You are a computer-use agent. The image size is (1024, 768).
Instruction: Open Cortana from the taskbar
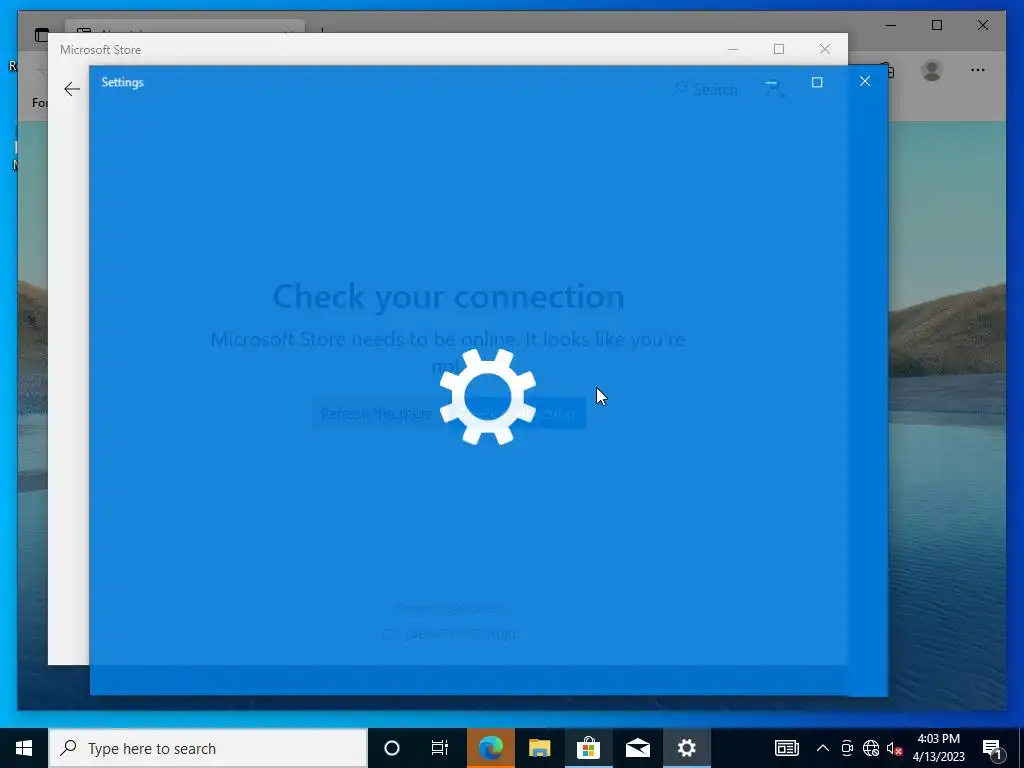click(x=392, y=748)
